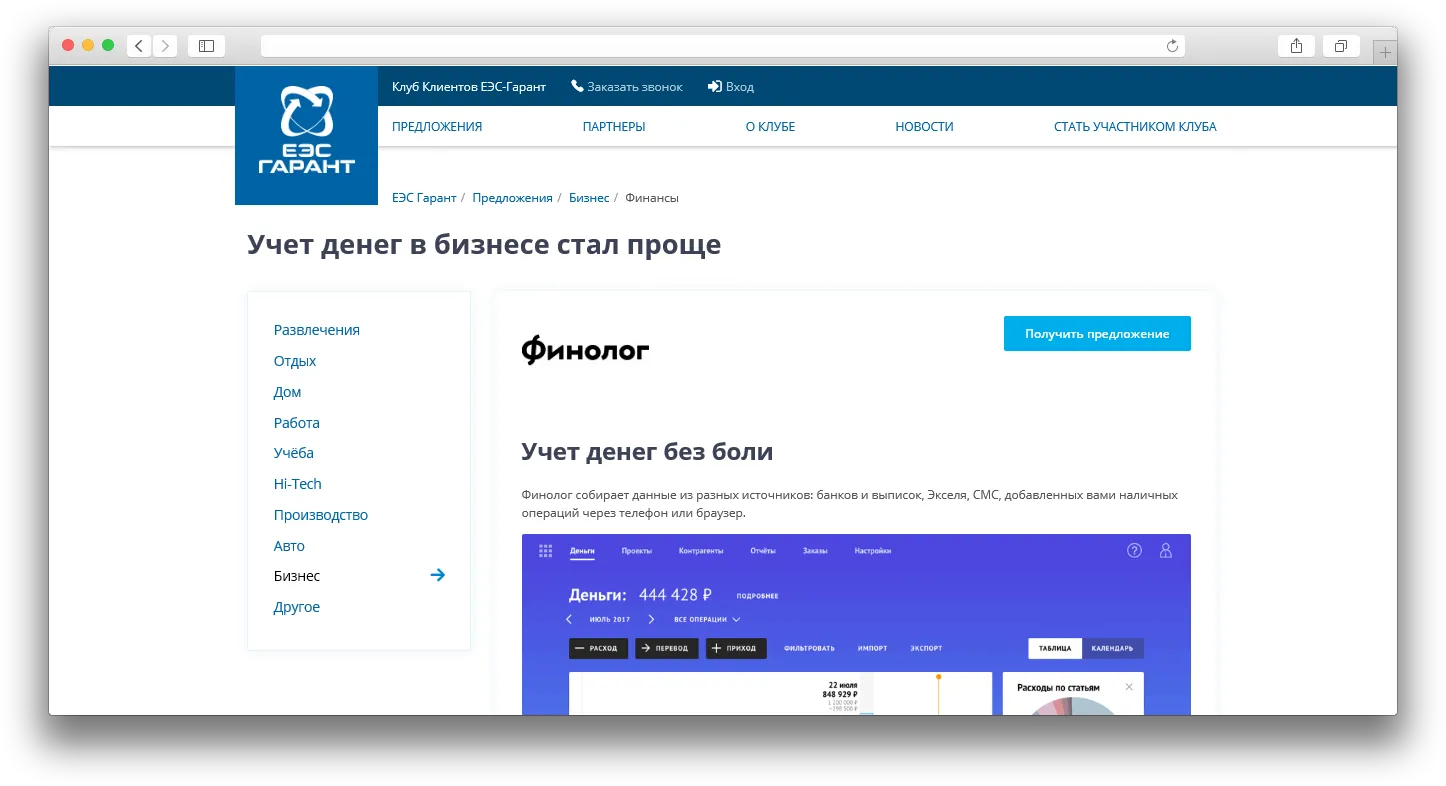Open the ПАРТНЕРЫ menu
Viewport: 1446px width, 786px height.
pos(614,127)
